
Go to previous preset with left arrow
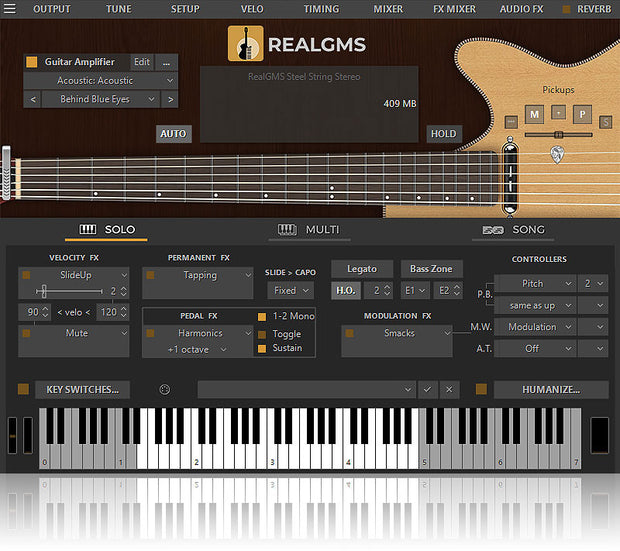point(33,99)
